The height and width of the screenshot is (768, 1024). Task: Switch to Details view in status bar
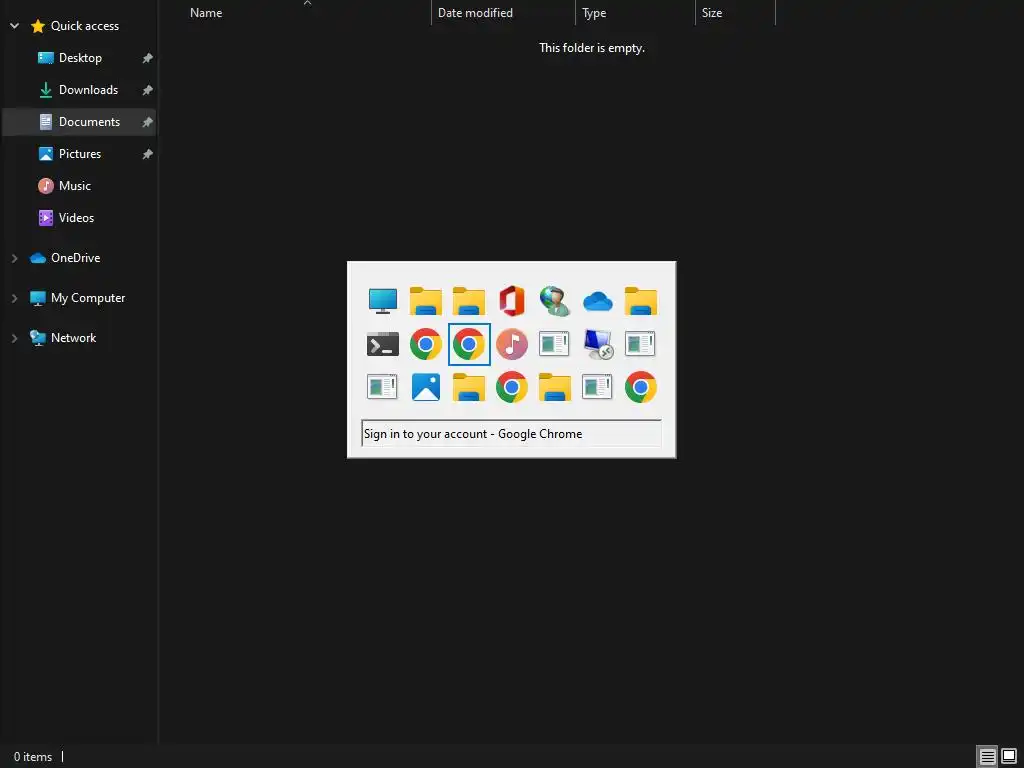(987, 756)
